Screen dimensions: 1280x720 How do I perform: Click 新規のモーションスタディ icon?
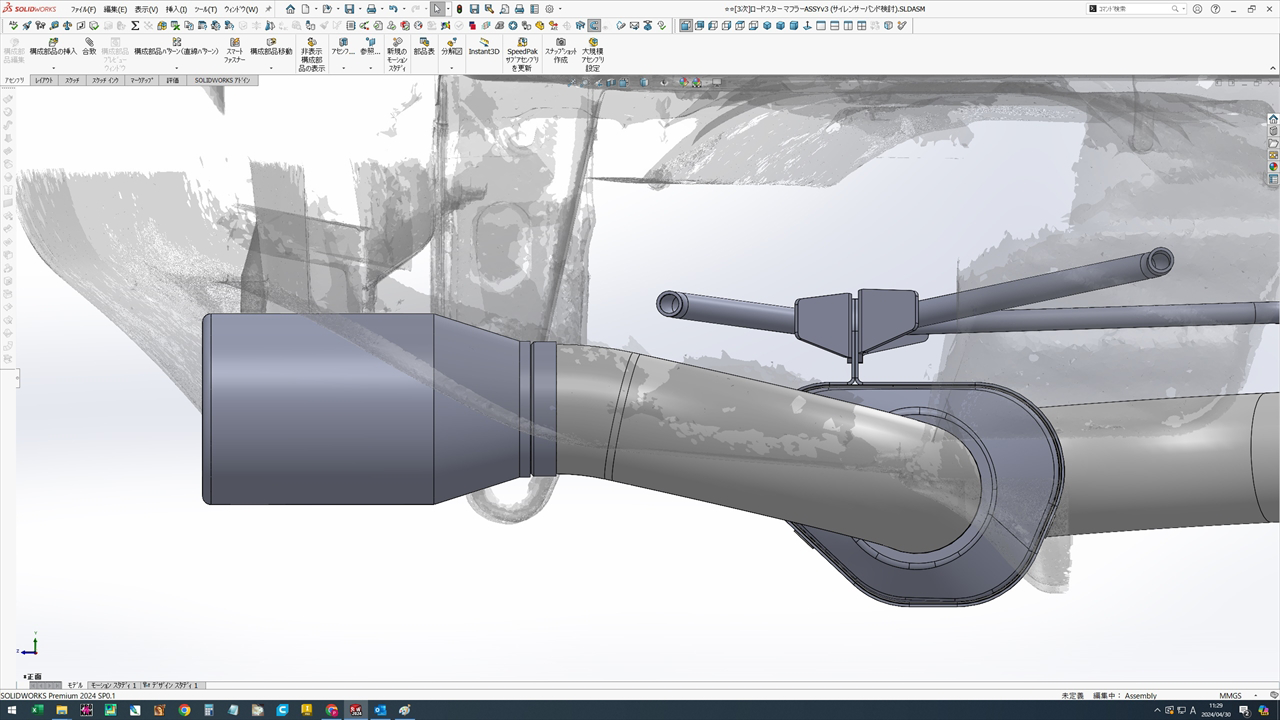(397, 55)
